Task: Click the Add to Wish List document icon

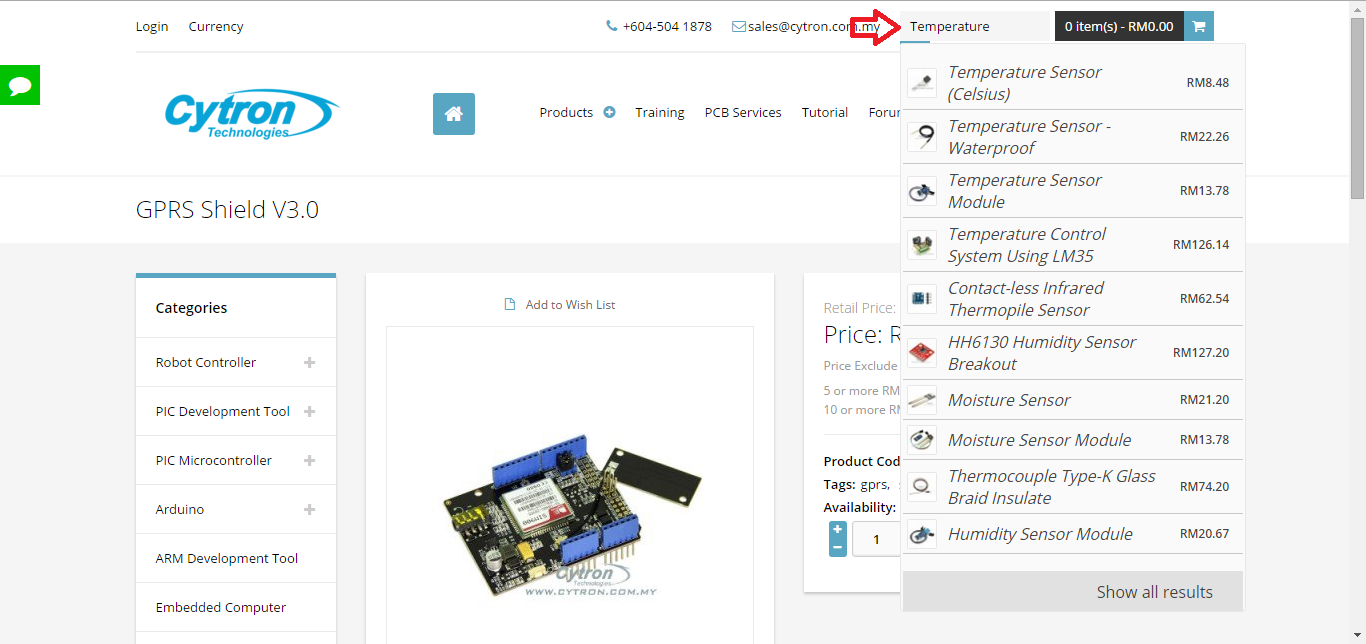Action: pos(510,305)
